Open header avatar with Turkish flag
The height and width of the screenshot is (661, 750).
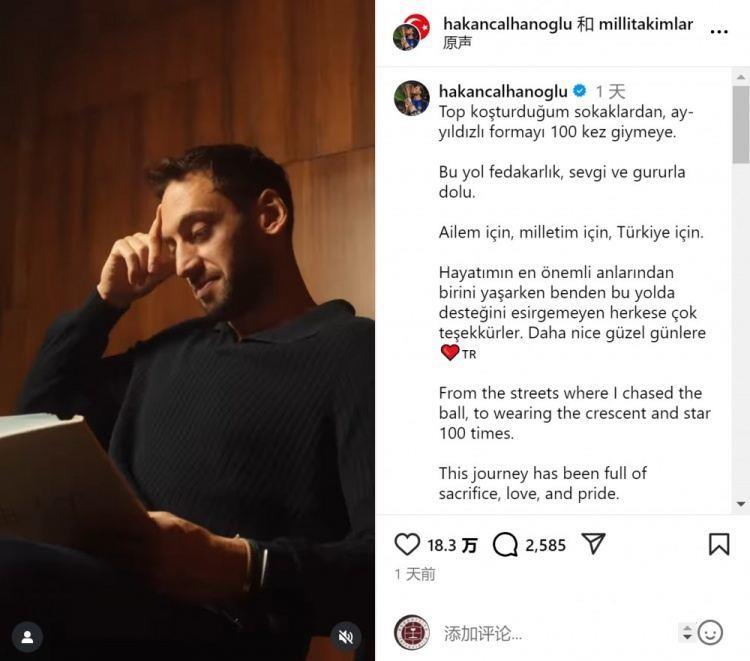point(411,33)
